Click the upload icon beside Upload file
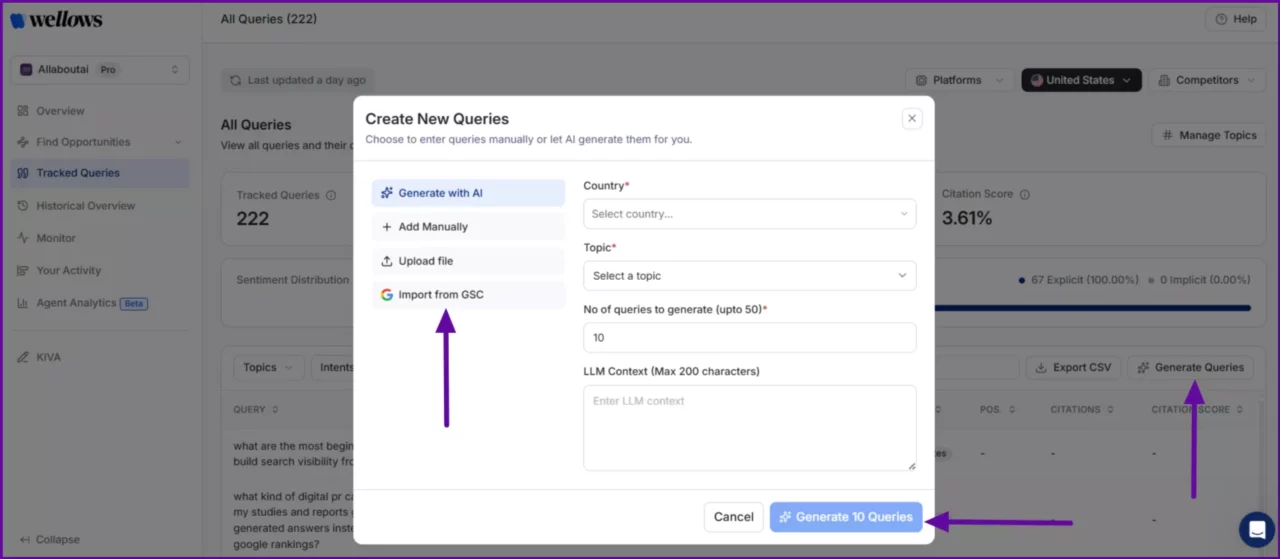Viewport: 1280px width, 559px height. [x=387, y=261]
